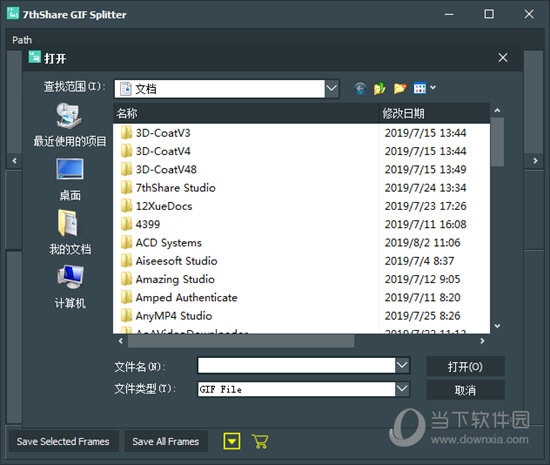Click date 2019/8/2 11:06
Image resolution: width=550 pixels, height=465 pixels.
[422, 242]
